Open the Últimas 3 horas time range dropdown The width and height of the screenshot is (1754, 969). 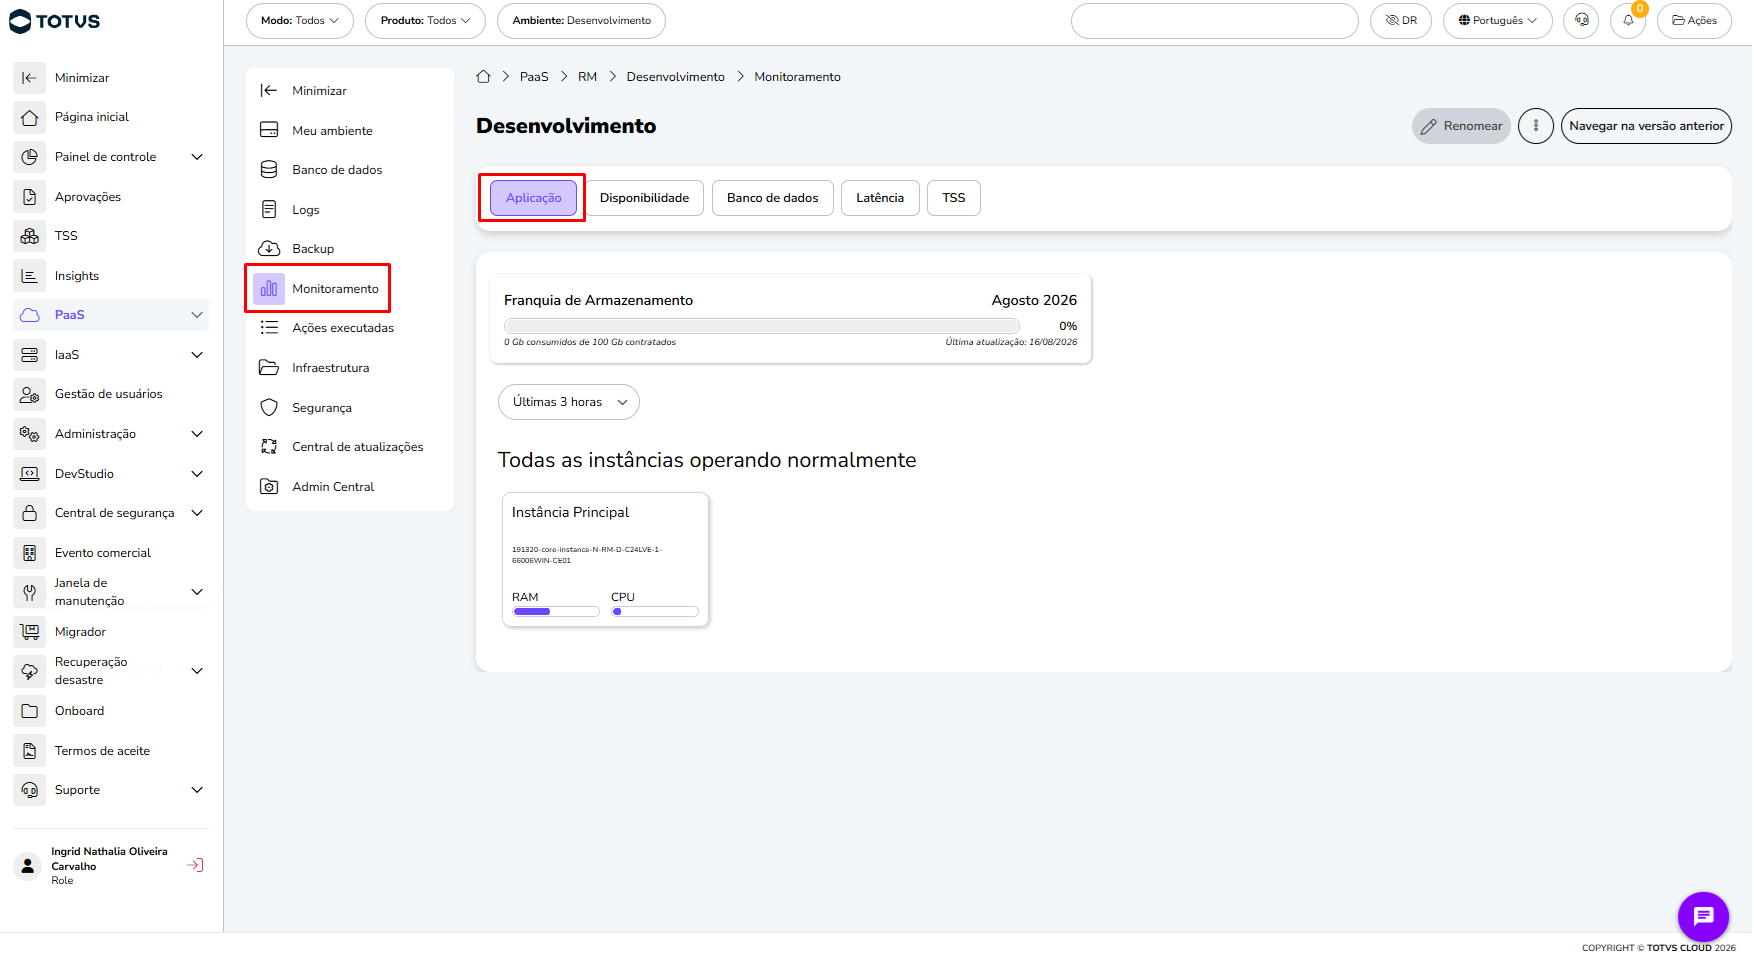pyautogui.click(x=569, y=402)
